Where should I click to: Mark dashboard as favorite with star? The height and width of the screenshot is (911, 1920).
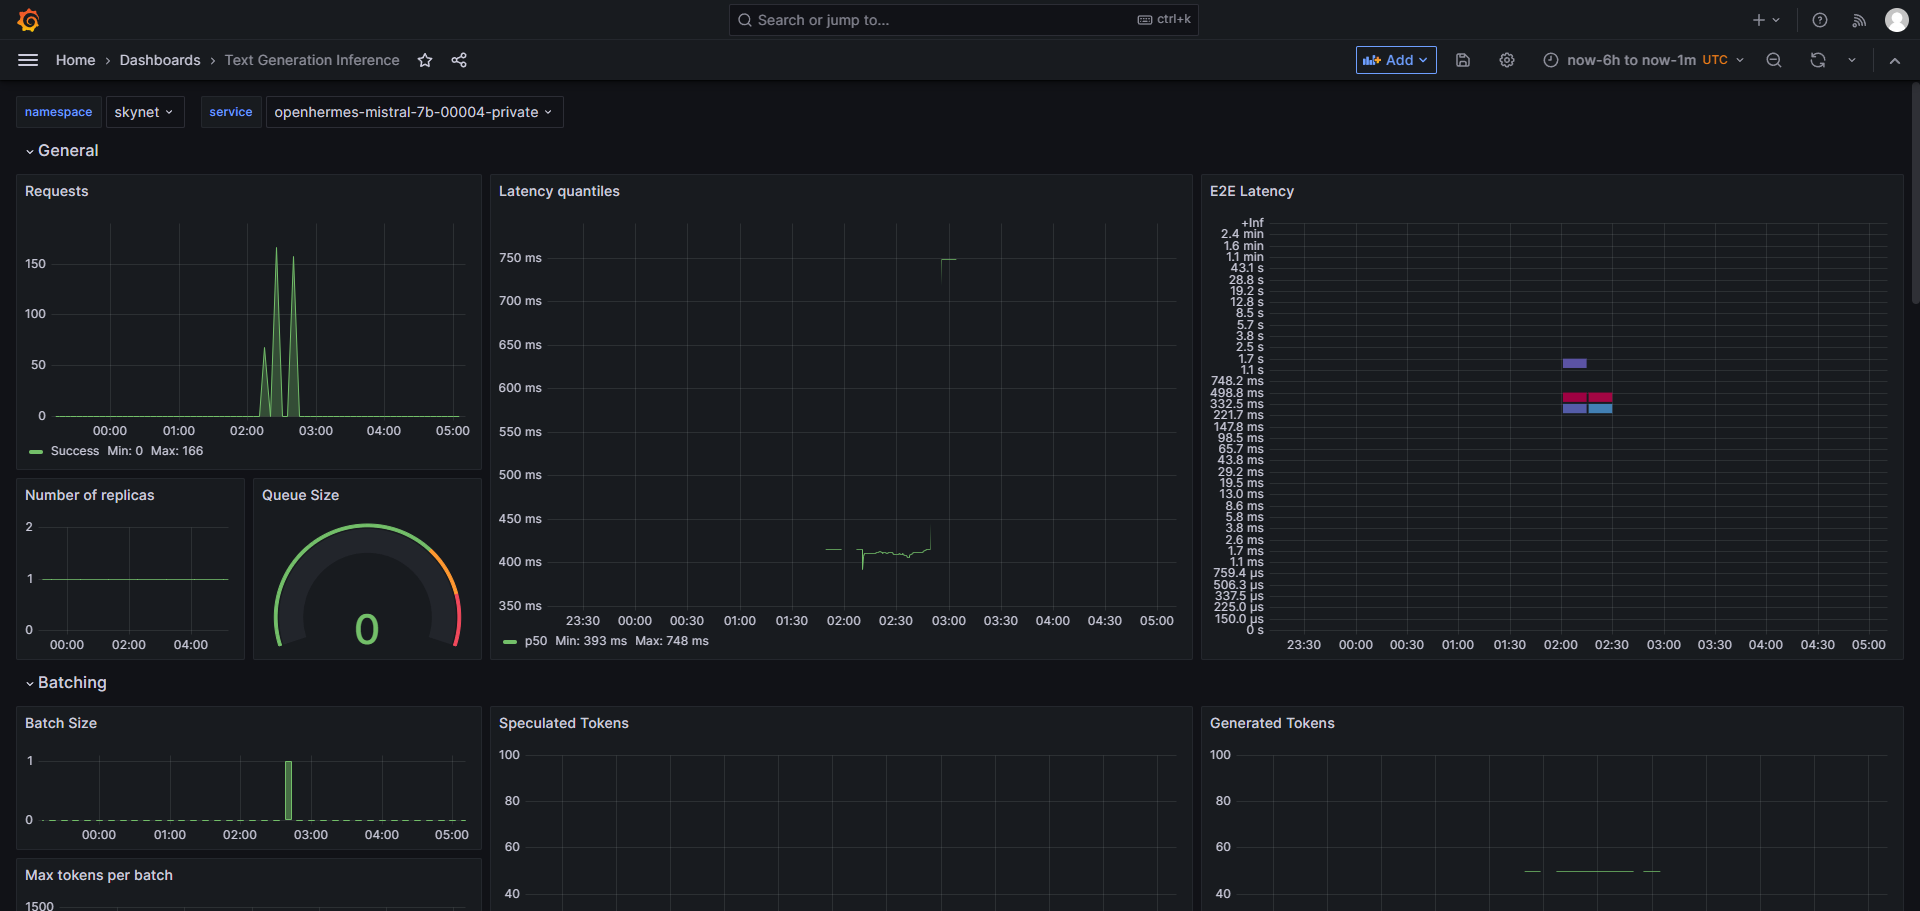425,60
